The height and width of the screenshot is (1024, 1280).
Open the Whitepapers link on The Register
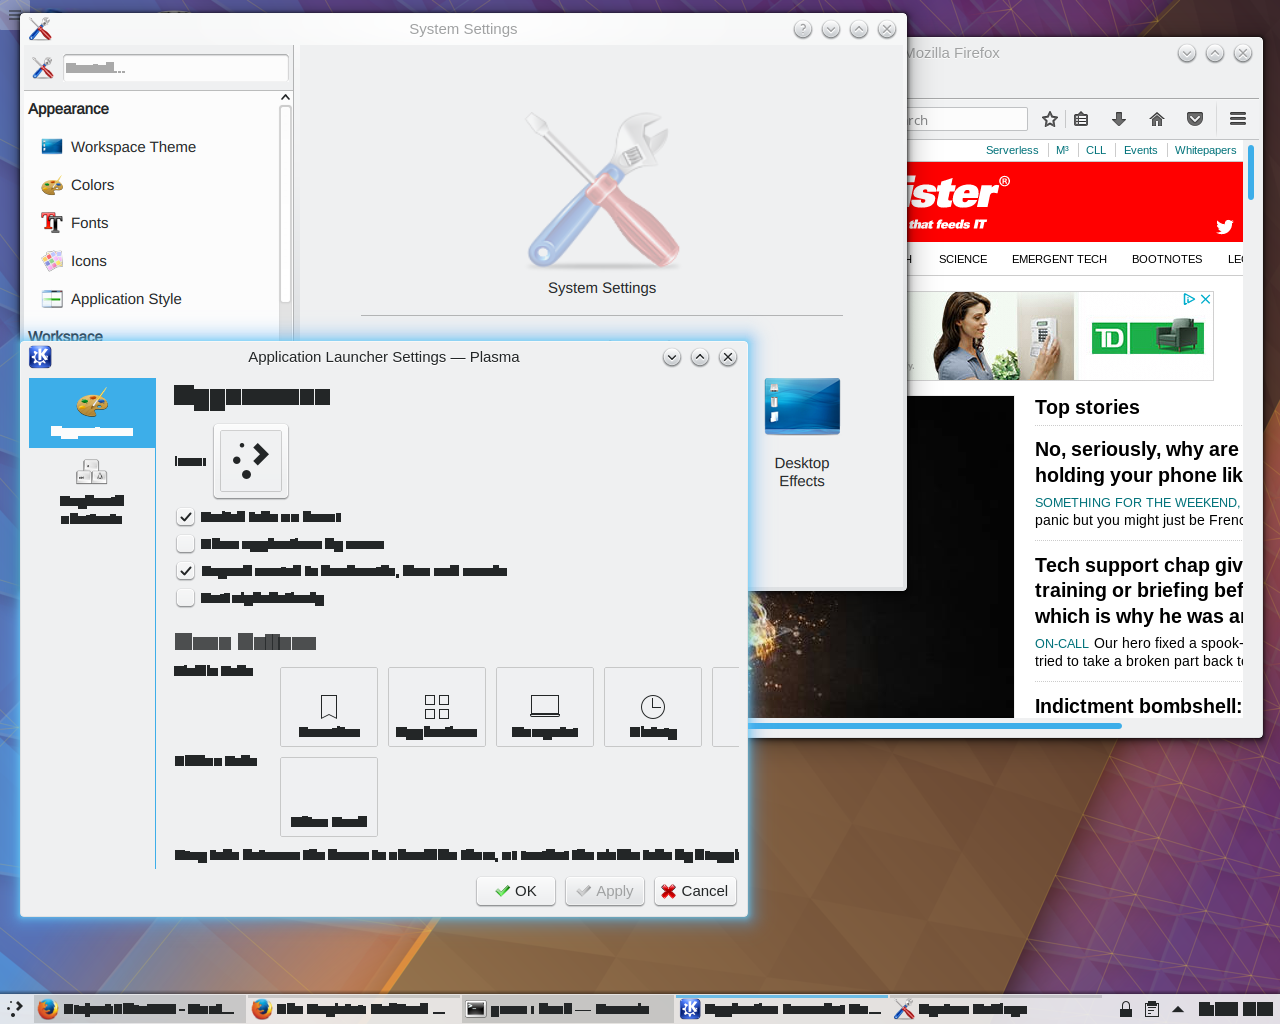pos(1205,150)
